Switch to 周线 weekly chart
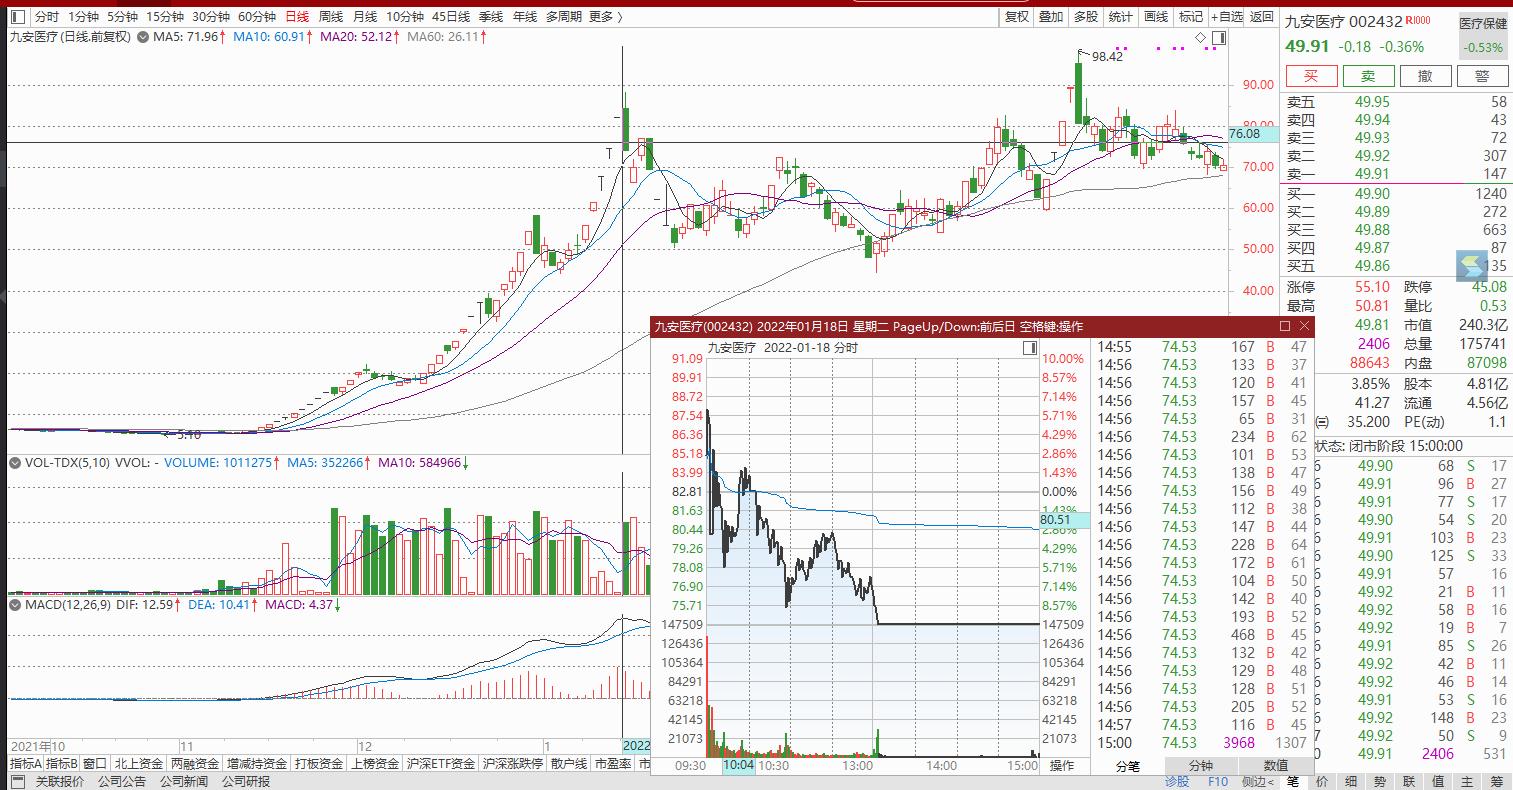The image size is (1513, 790). click(331, 17)
